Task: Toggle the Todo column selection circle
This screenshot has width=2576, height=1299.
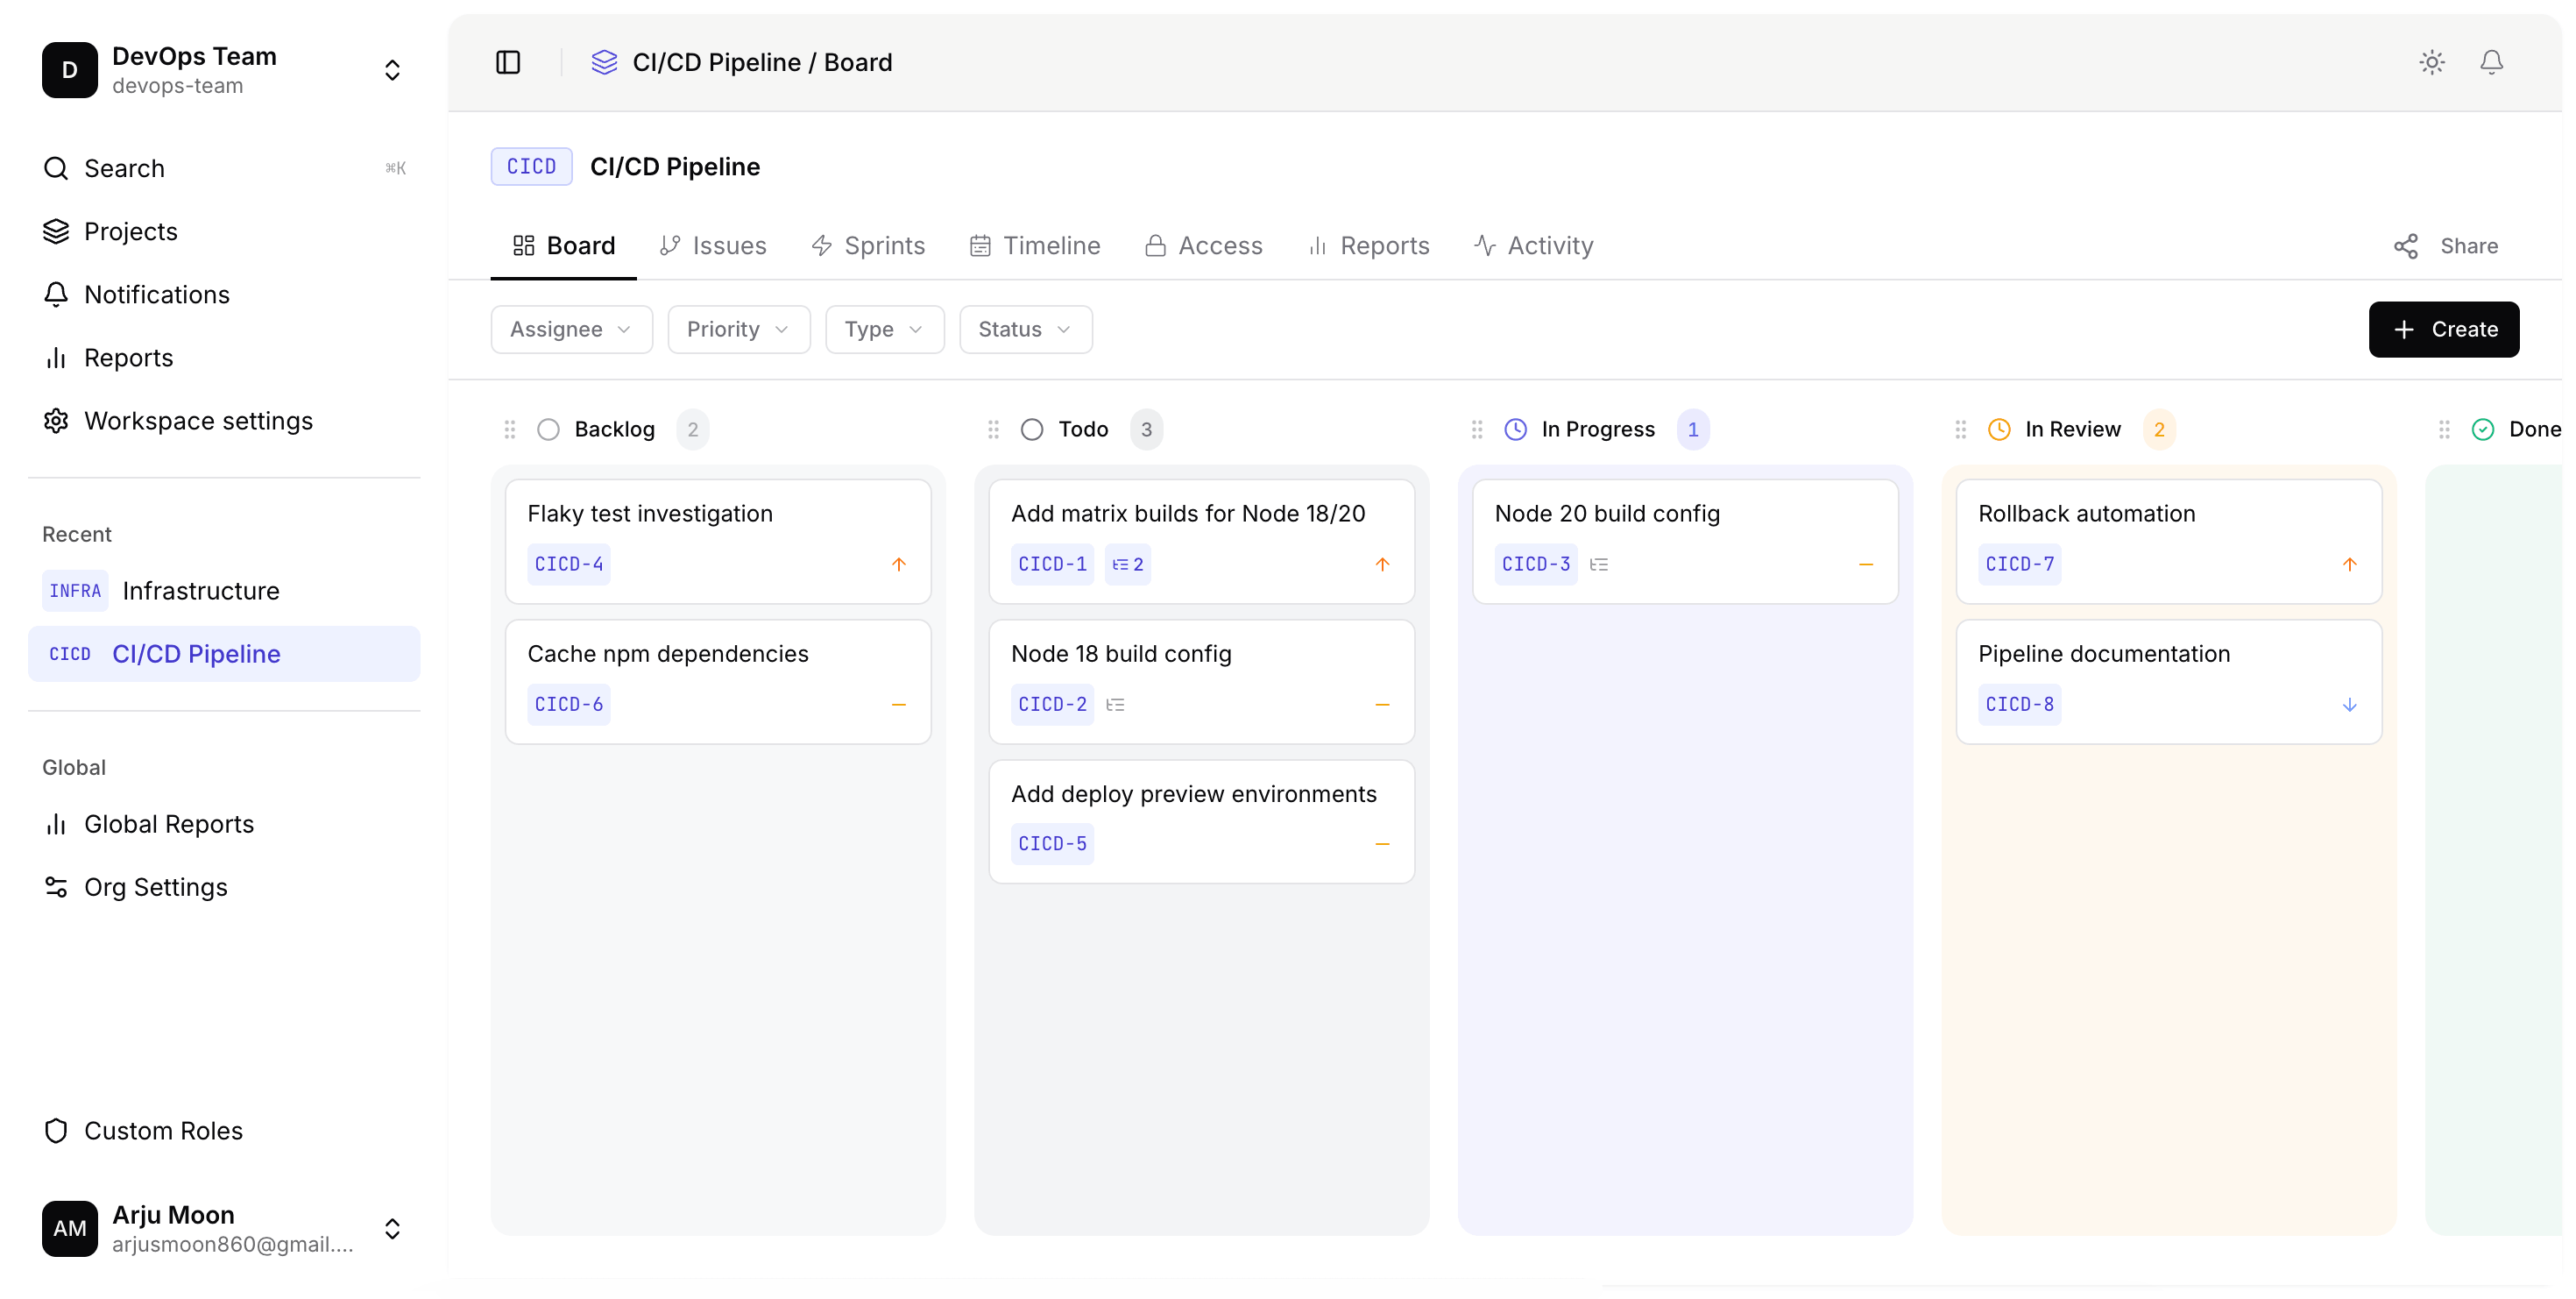Action: point(1032,429)
